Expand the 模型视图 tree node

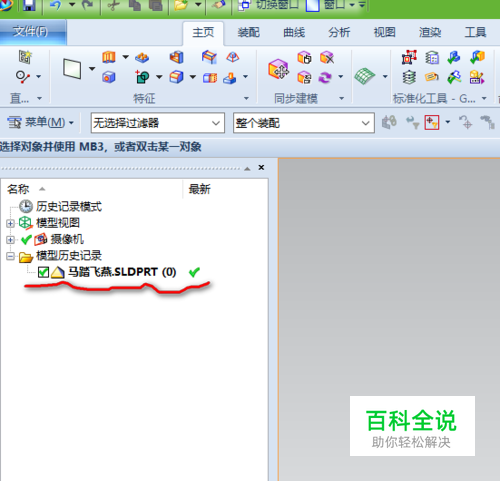[10, 223]
